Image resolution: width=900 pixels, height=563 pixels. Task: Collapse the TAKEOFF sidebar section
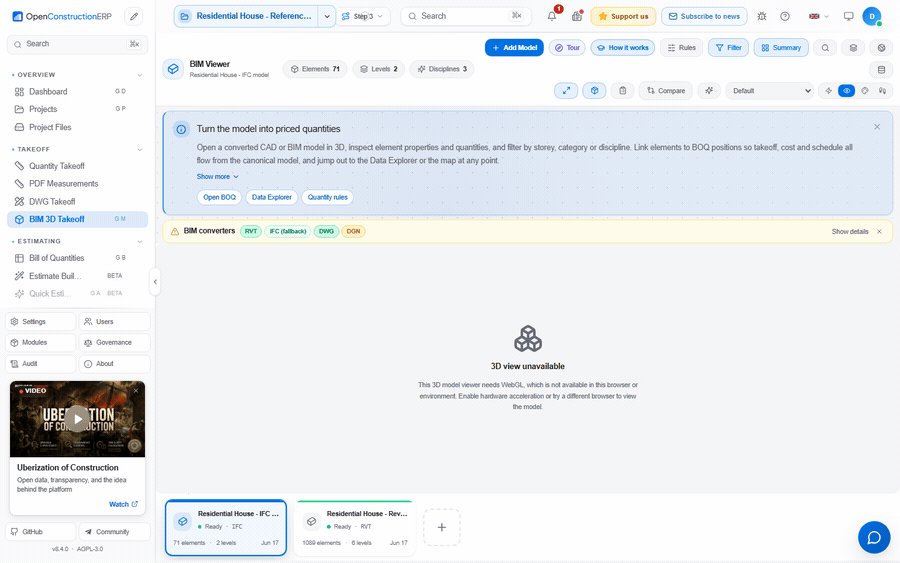139,150
